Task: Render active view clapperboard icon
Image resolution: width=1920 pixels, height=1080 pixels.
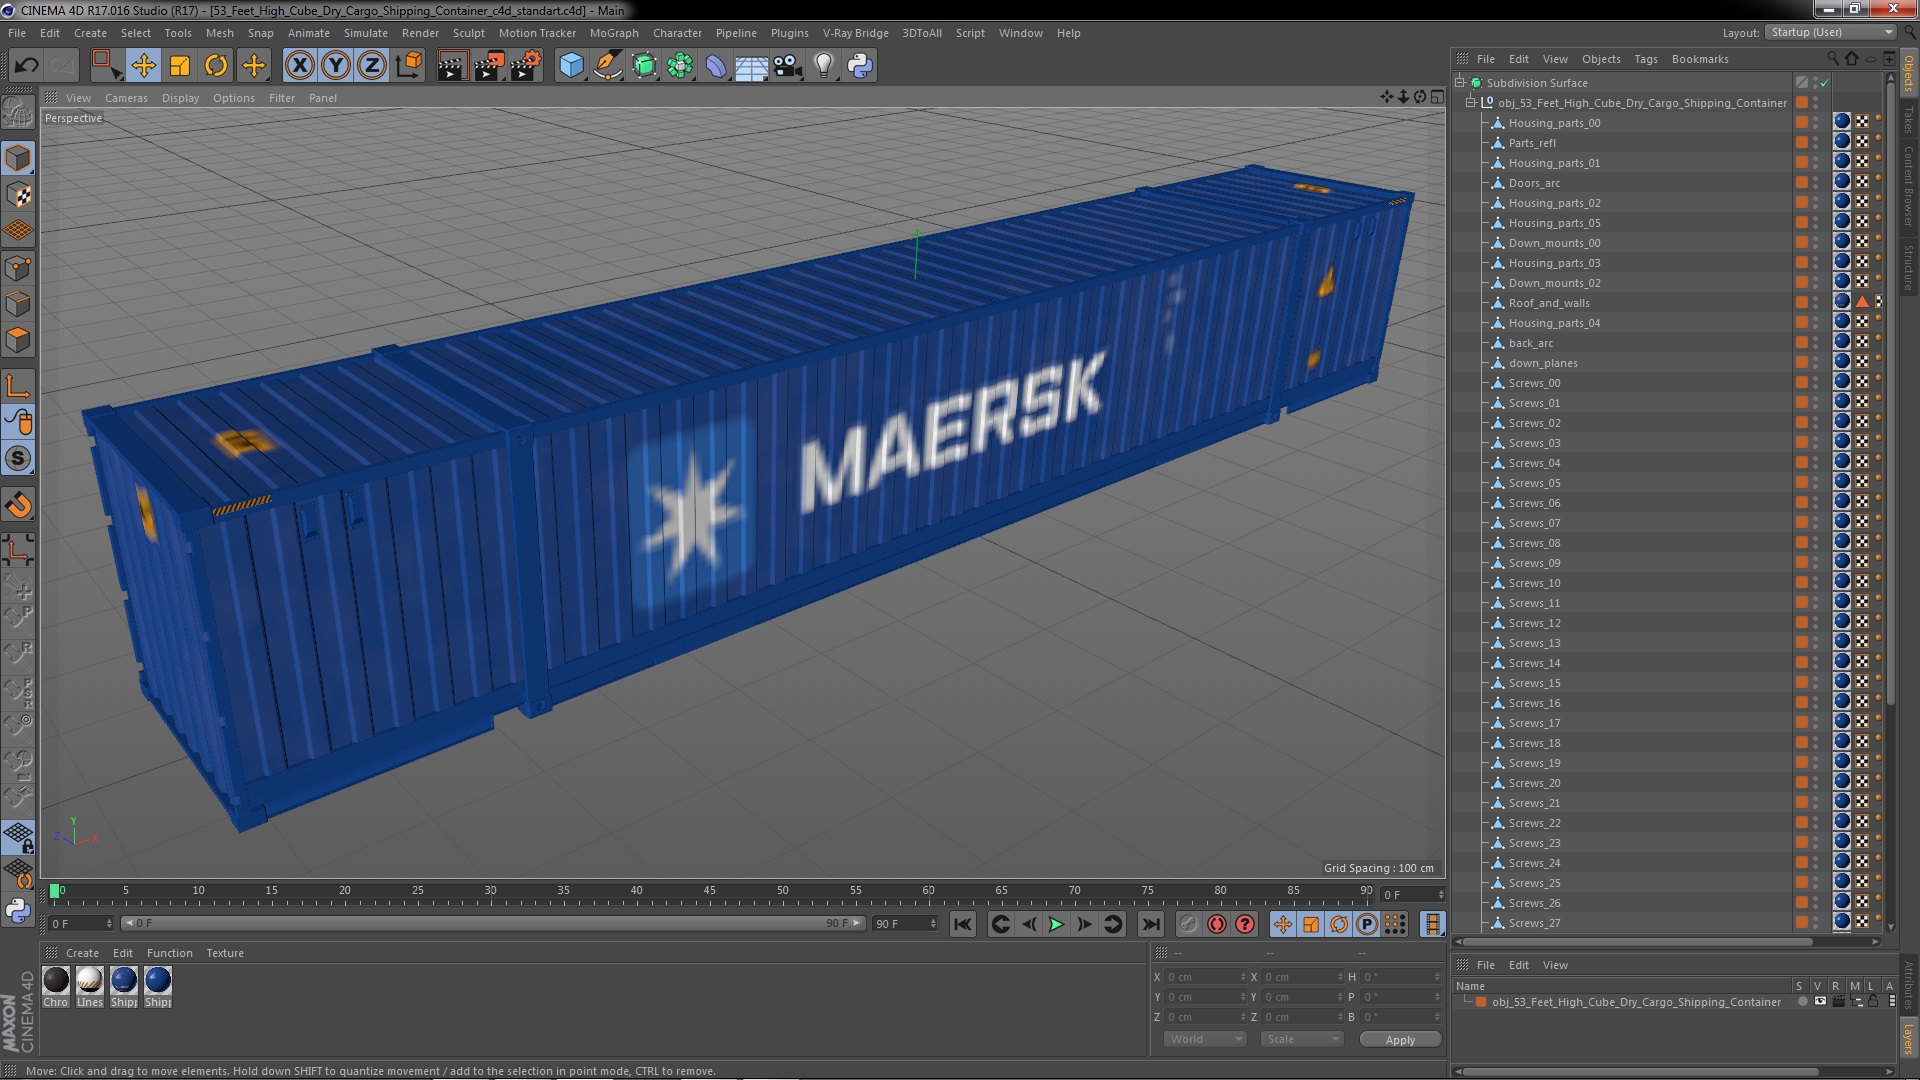Action: tap(452, 66)
